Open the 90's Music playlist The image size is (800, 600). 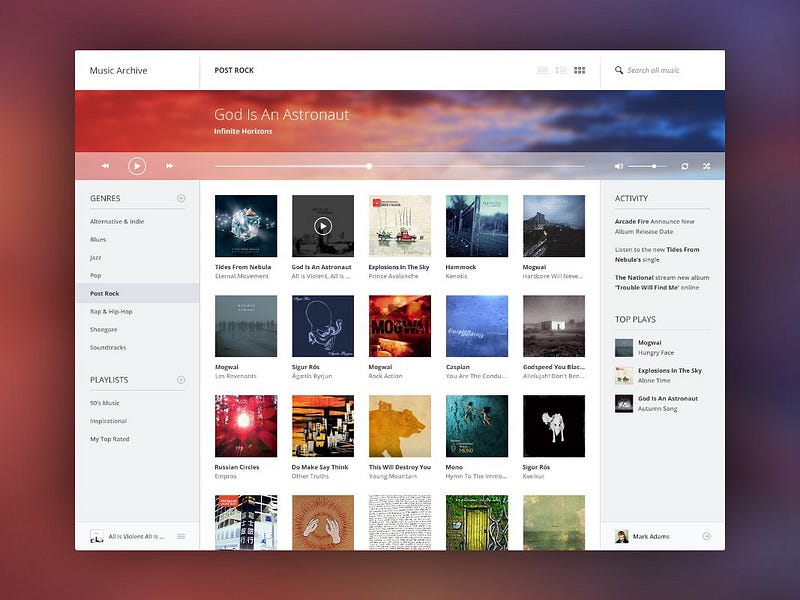click(105, 403)
